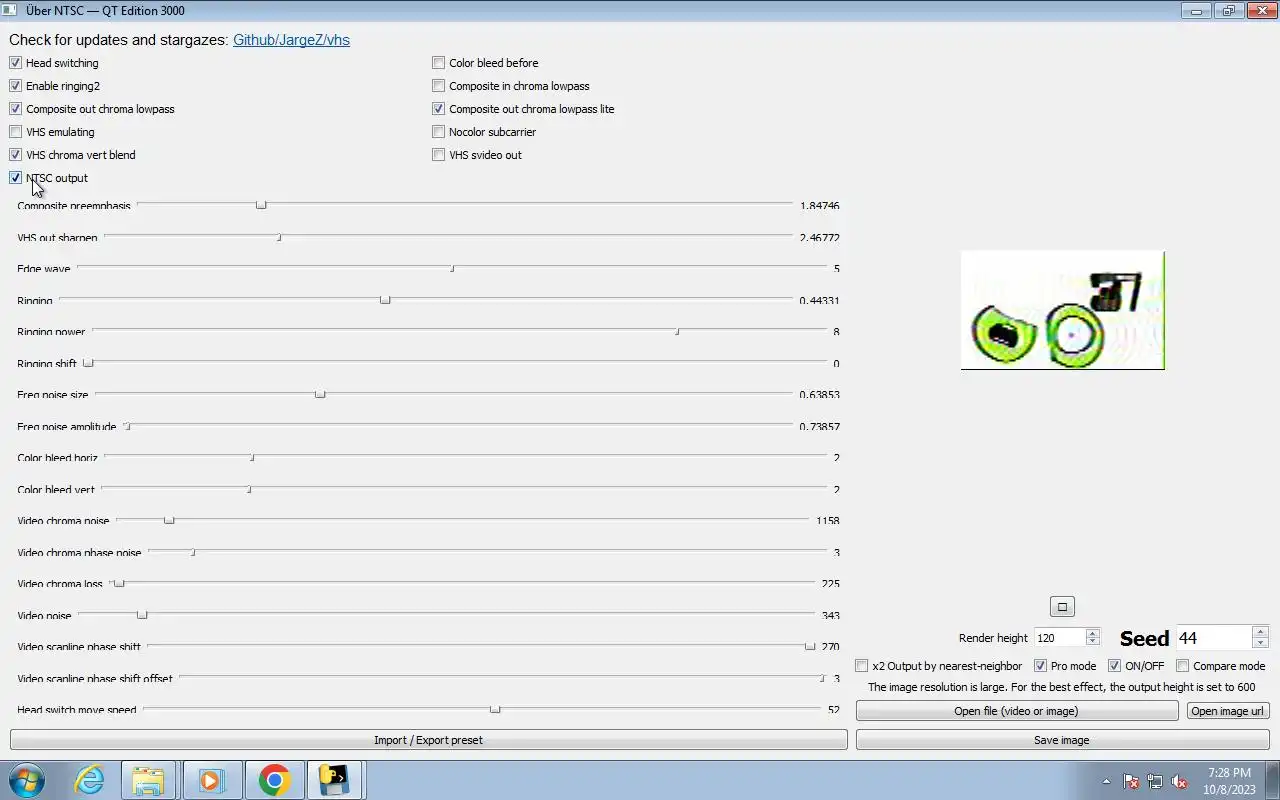
Task: Show hidden system tray icons
Action: point(1106,782)
